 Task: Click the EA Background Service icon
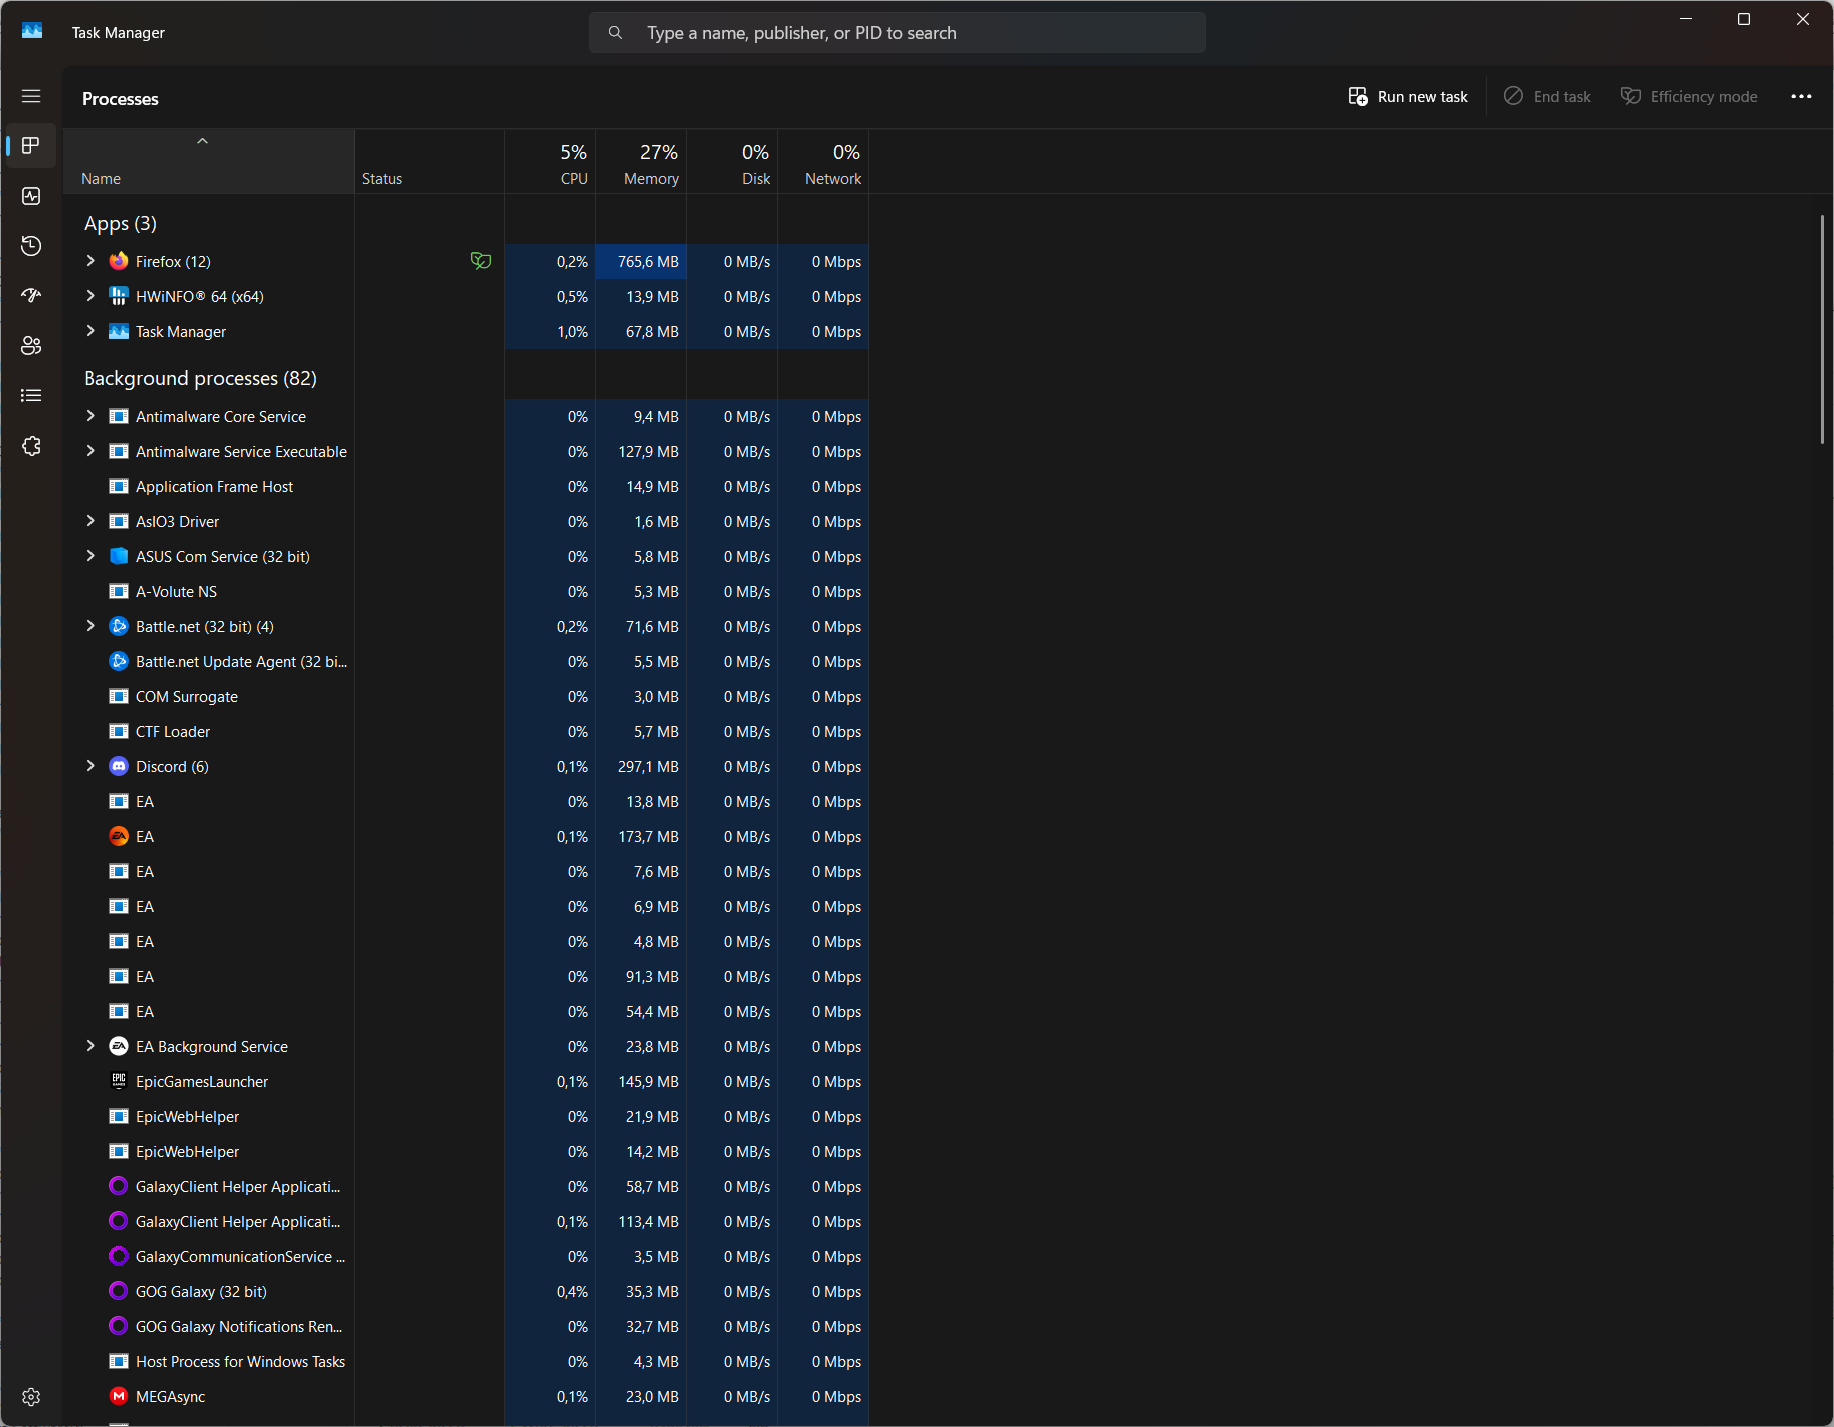119,1046
